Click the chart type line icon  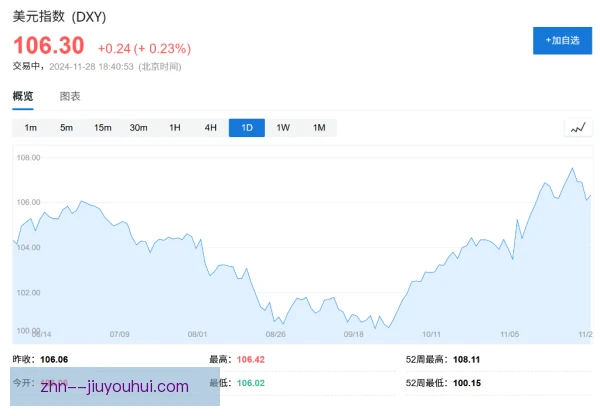(578, 128)
